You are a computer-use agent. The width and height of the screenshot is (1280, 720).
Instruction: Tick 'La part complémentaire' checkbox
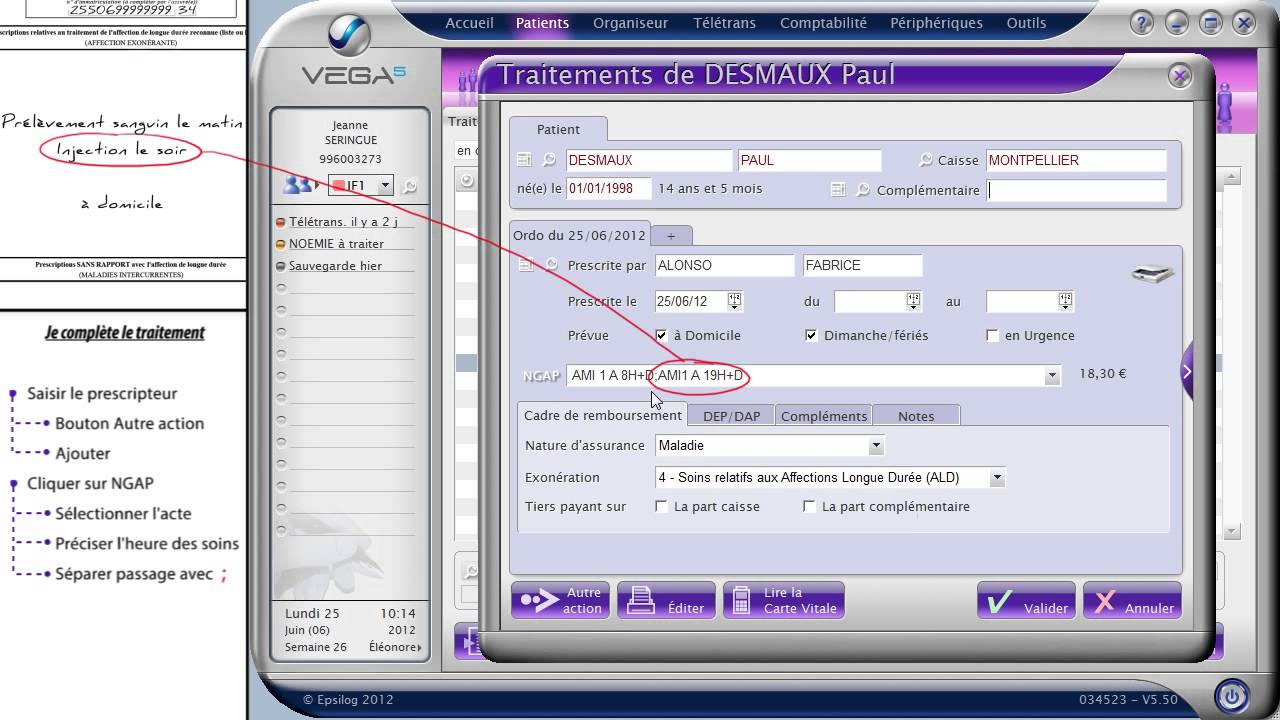tap(809, 507)
